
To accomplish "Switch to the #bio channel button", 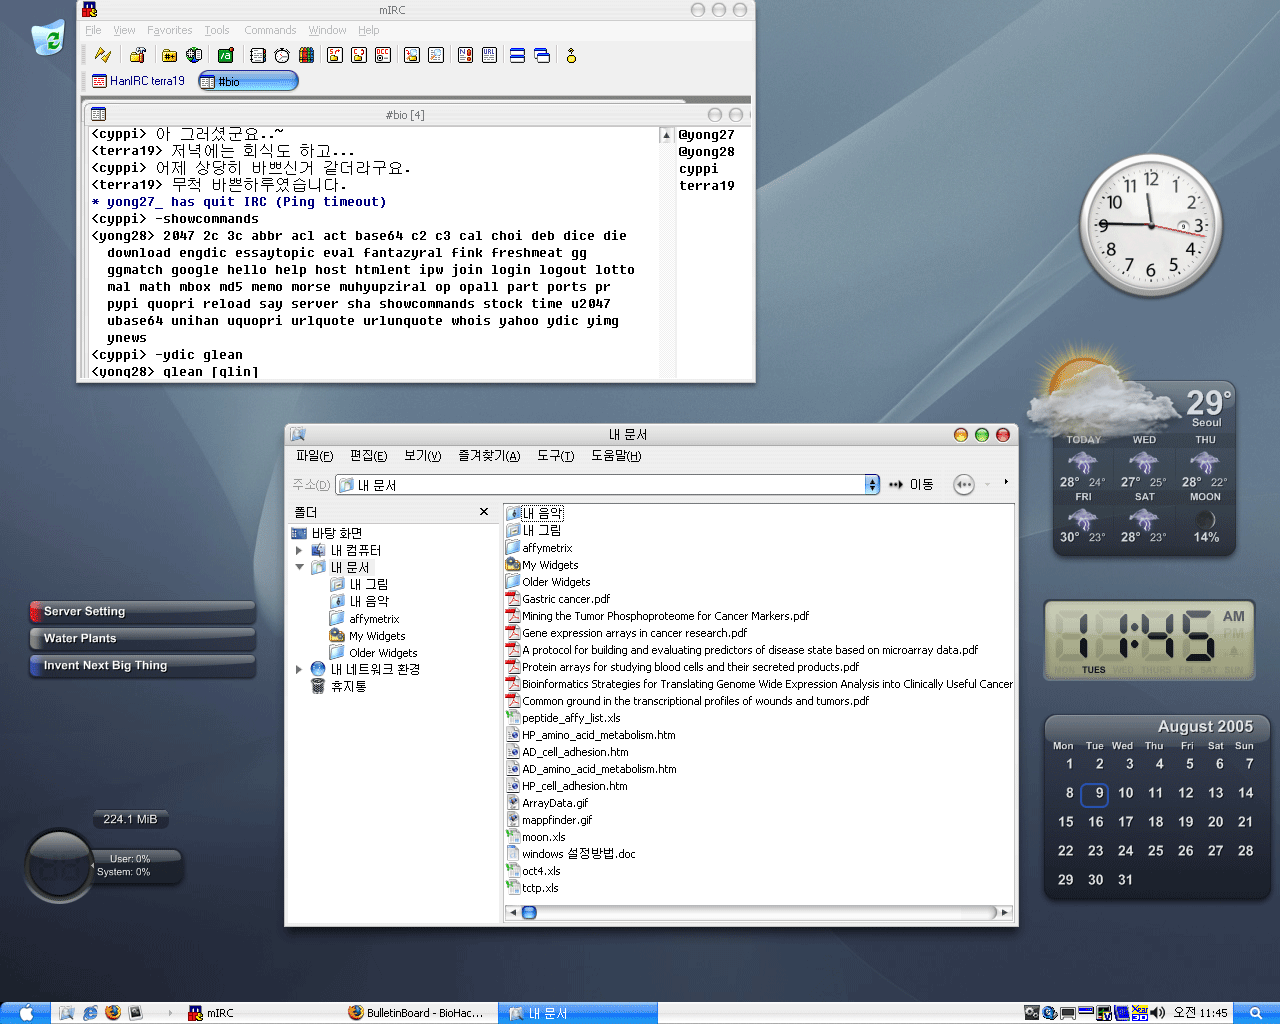I will pos(248,81).
